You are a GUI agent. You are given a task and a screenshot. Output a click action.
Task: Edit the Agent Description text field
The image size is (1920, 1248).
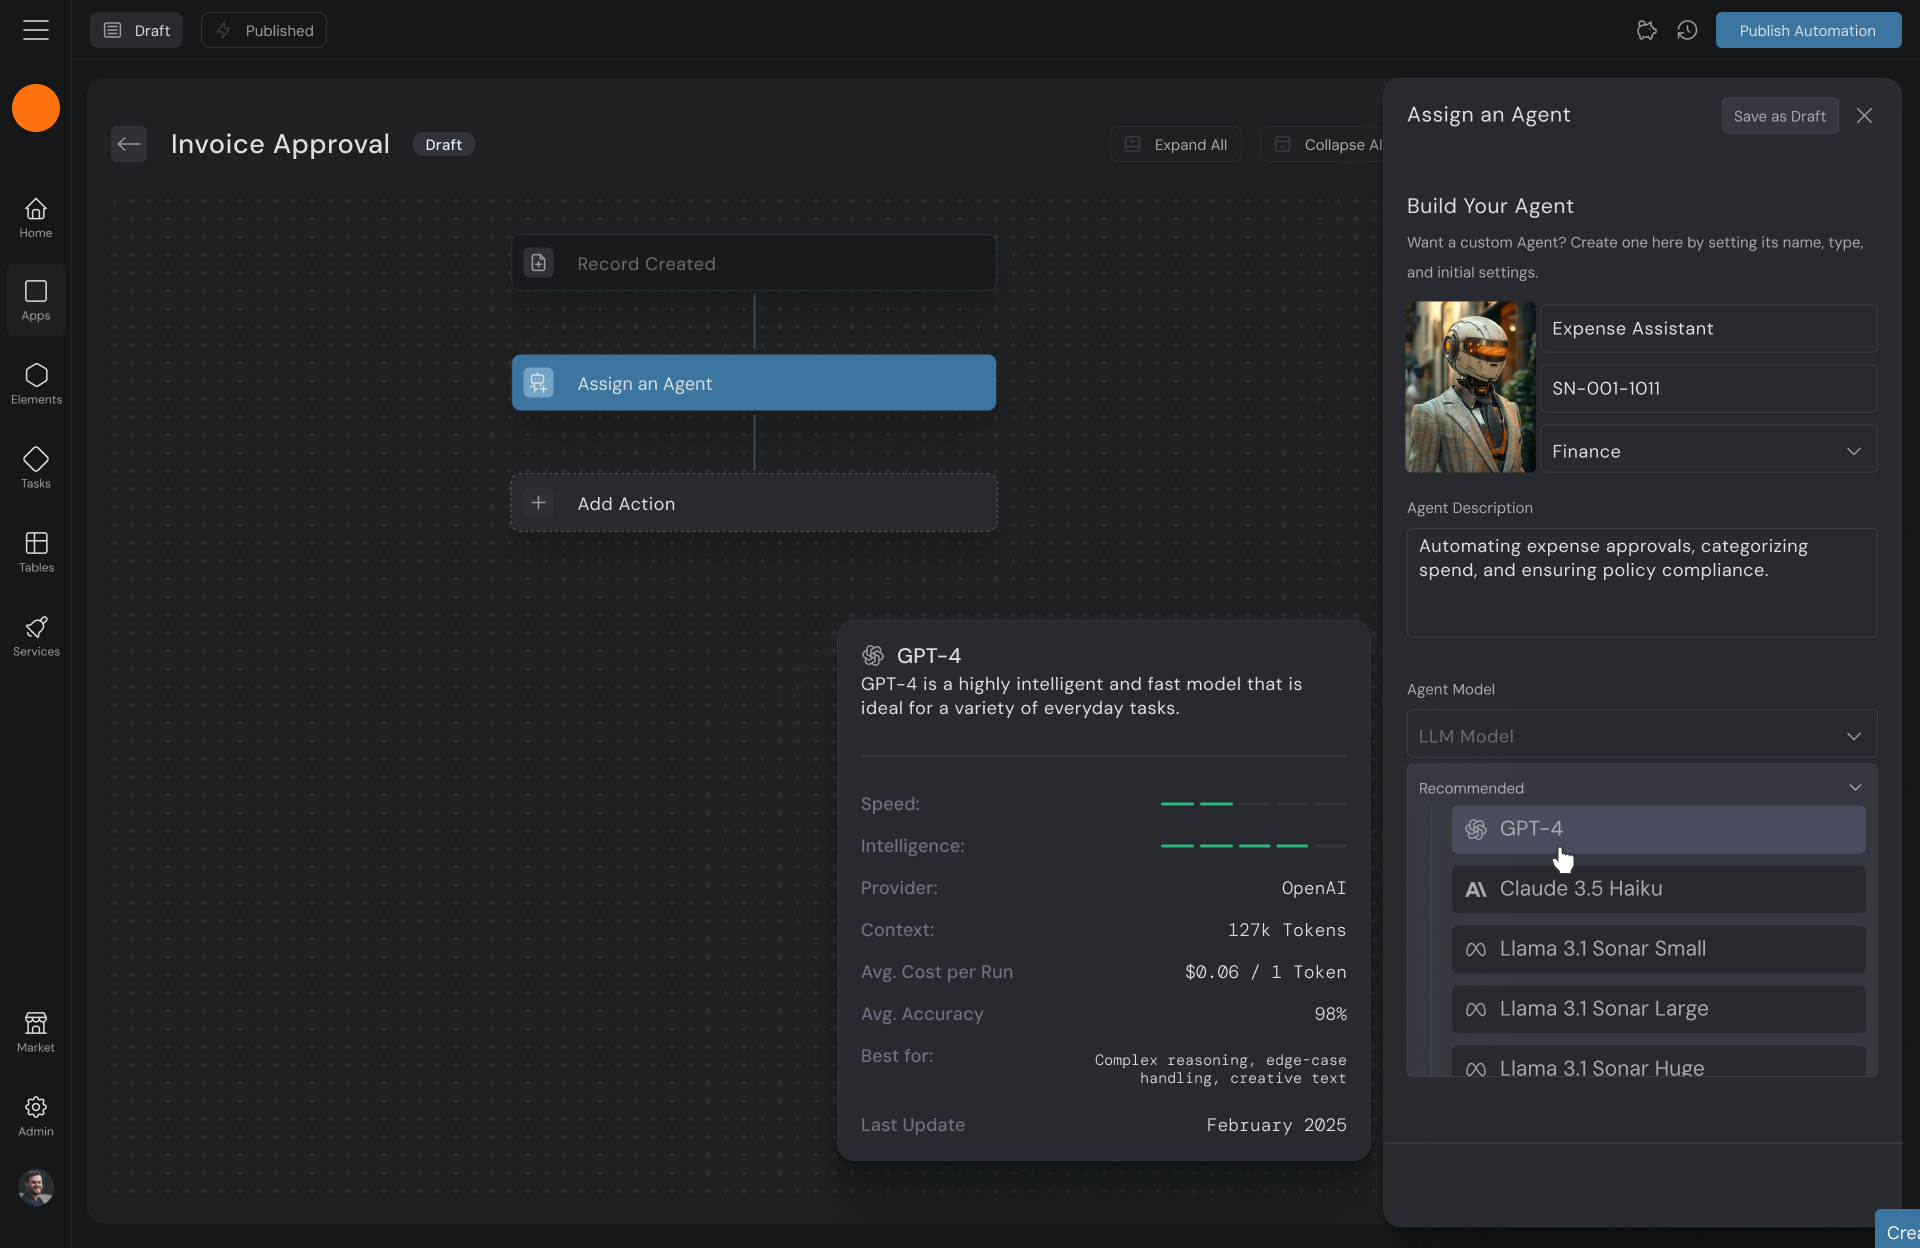click(1641, 583)
